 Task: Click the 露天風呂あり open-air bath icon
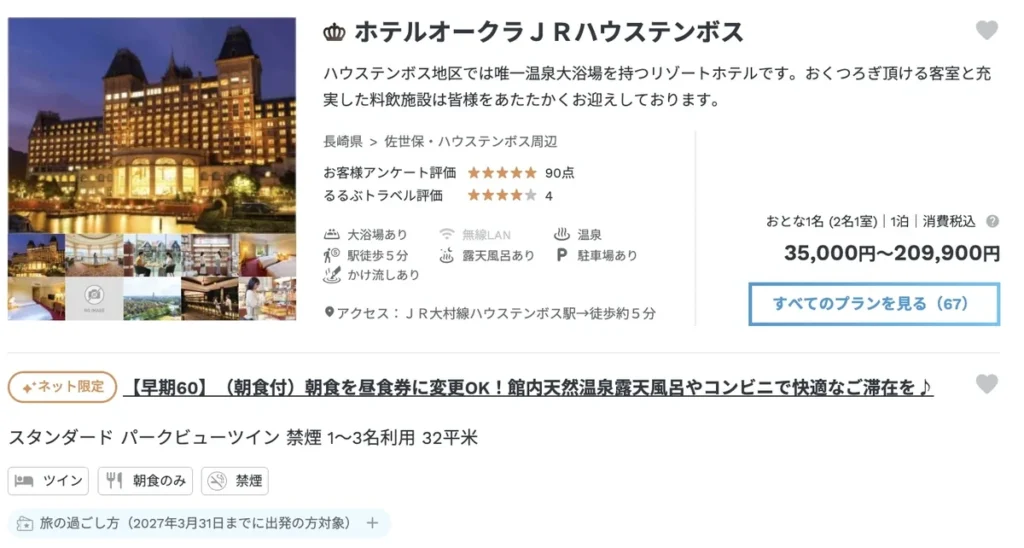point(446,255)
